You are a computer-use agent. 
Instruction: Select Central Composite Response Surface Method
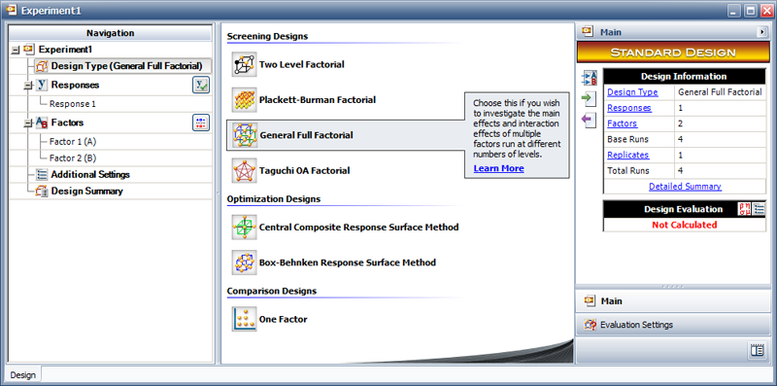point(359,227)
